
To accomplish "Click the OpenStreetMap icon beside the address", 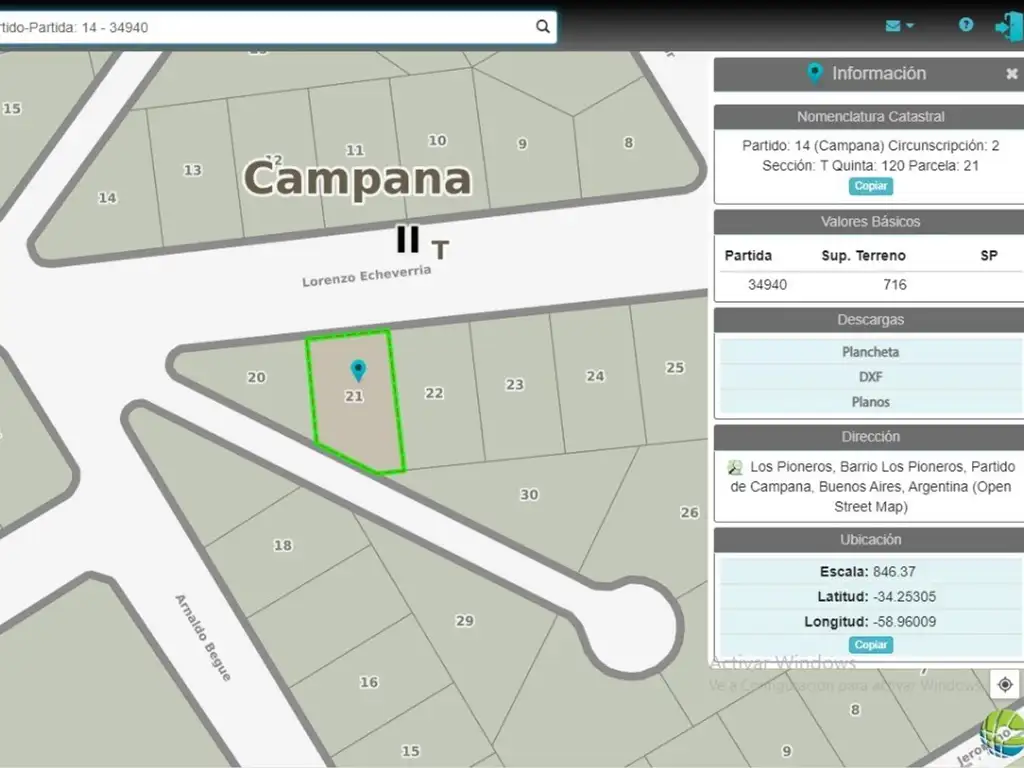I will click(x=735, y=467).
